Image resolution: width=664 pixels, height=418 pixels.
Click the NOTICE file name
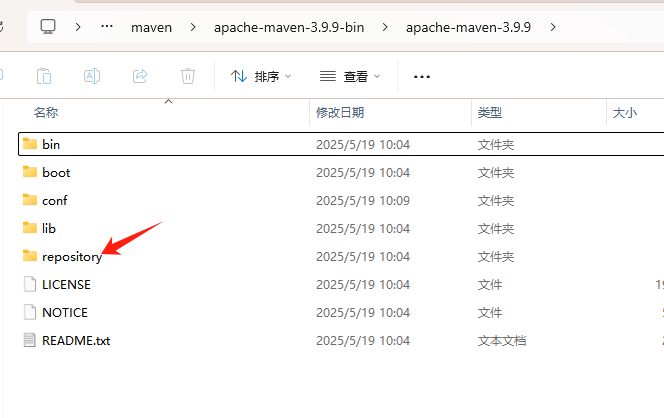(65, 313)
